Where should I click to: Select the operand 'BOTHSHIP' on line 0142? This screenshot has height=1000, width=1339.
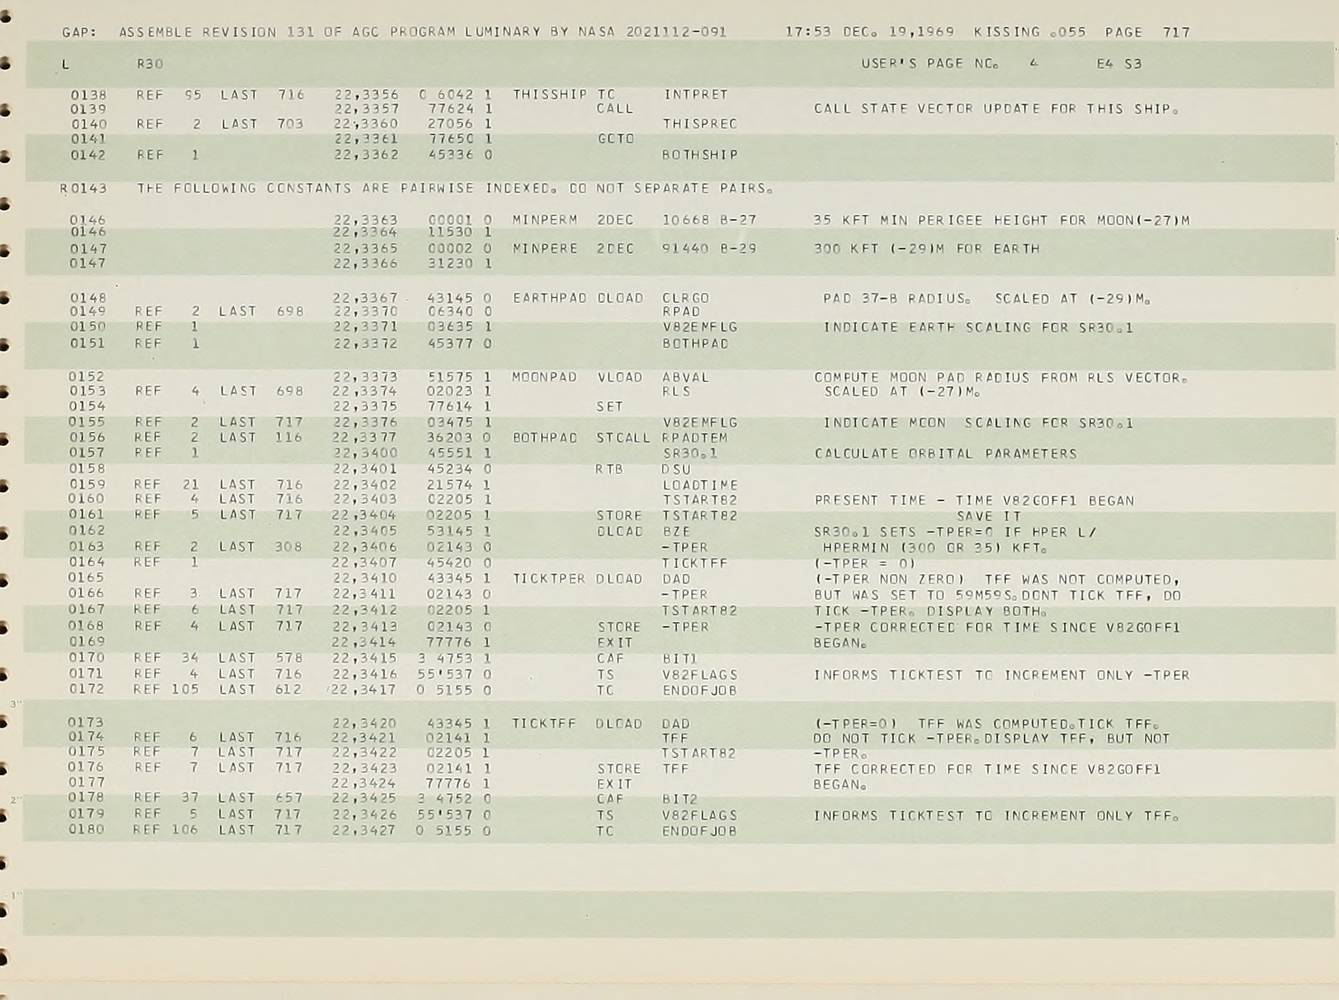click(x=700, y=155)
